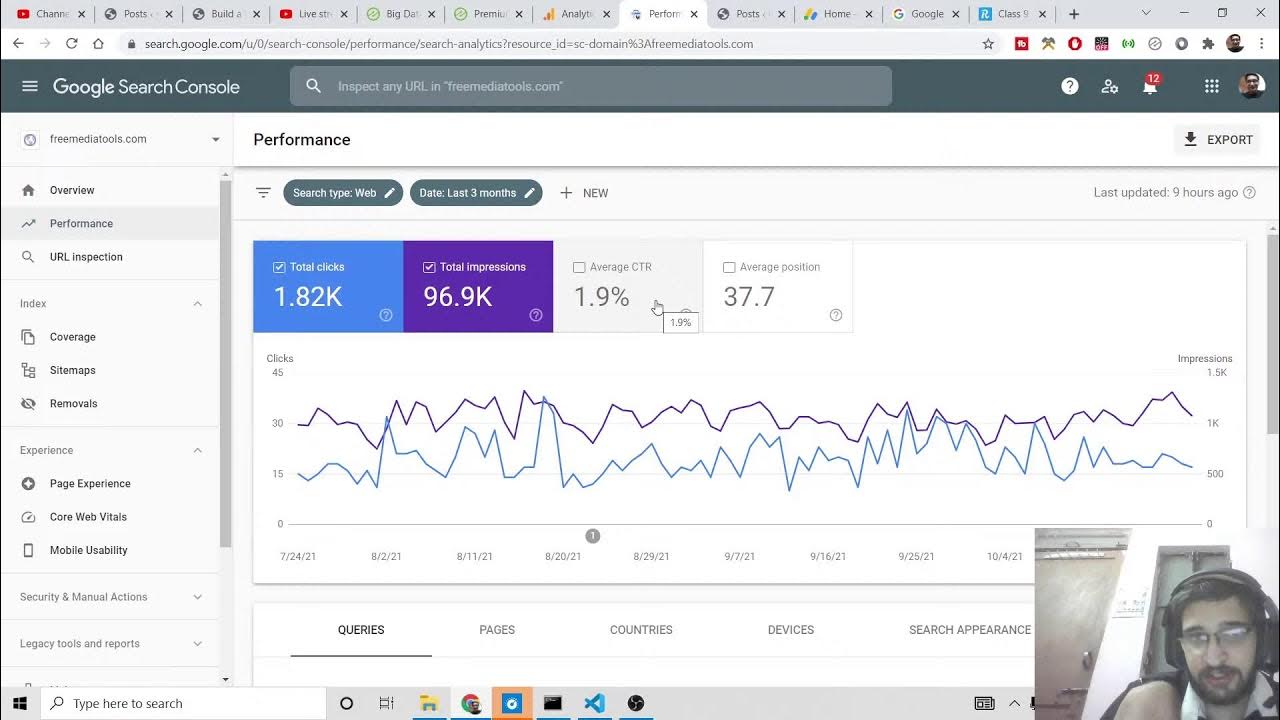This screenshot has height=720, width=1280.
Task: Open the freemediatools.com property dropdown
Action: pyautogui.click(x=215, y=139)
